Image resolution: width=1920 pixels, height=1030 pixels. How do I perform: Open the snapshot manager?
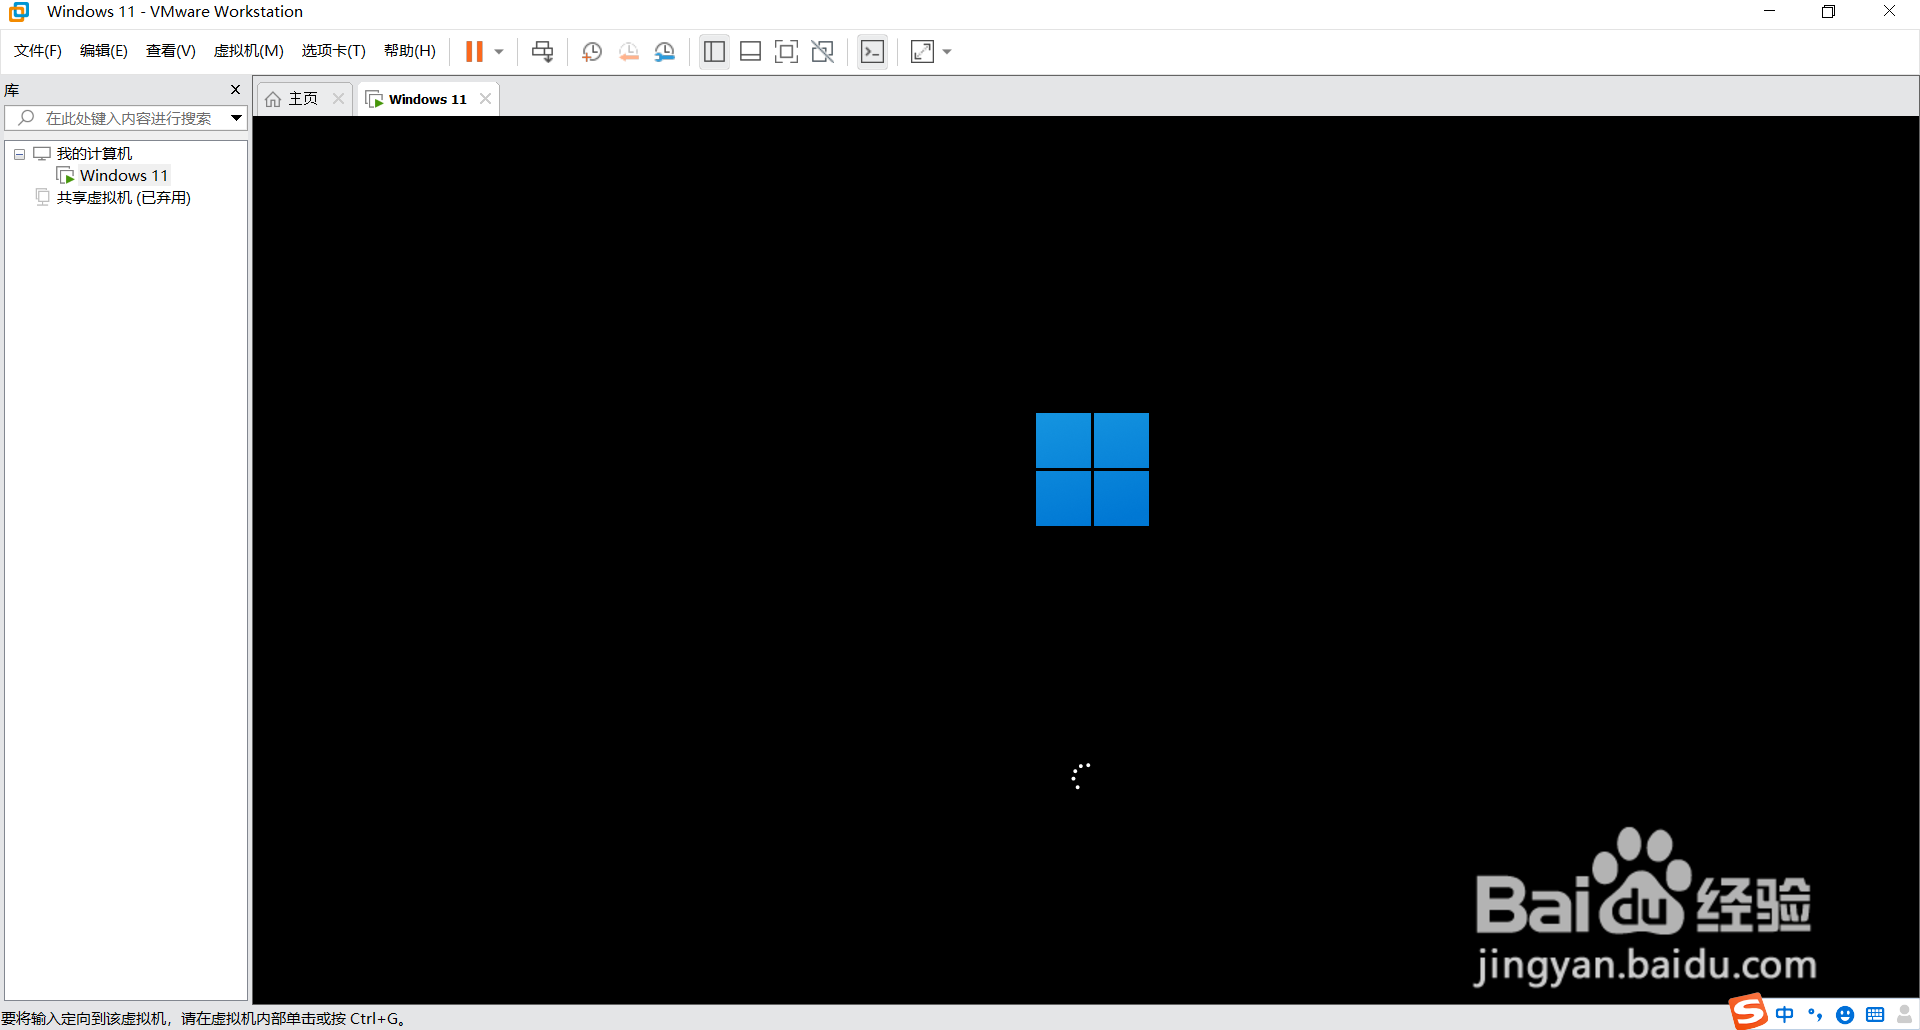coord(664,52)
